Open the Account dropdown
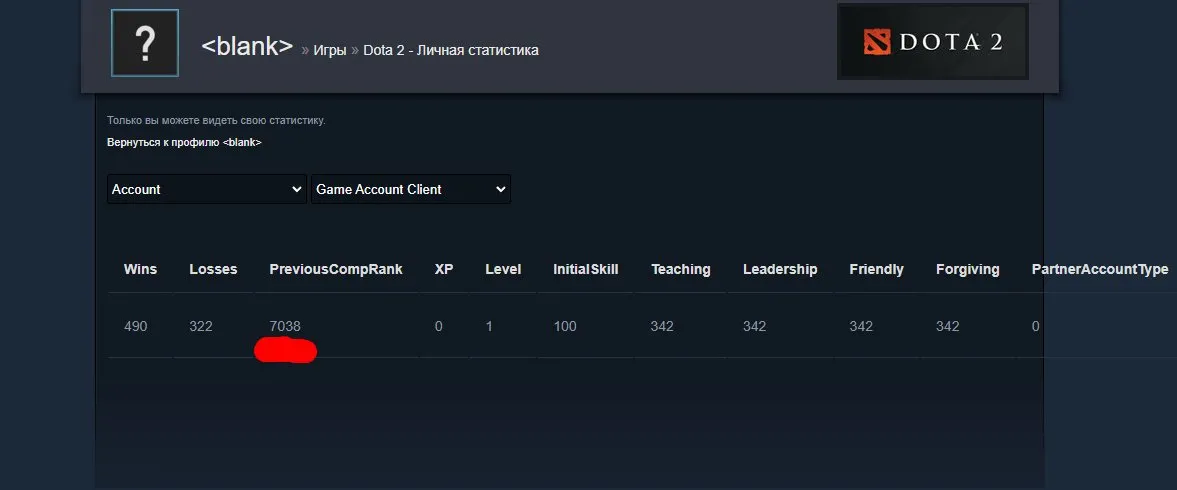The width and height of the screenshot is (1177, 490). click(206, 189)
